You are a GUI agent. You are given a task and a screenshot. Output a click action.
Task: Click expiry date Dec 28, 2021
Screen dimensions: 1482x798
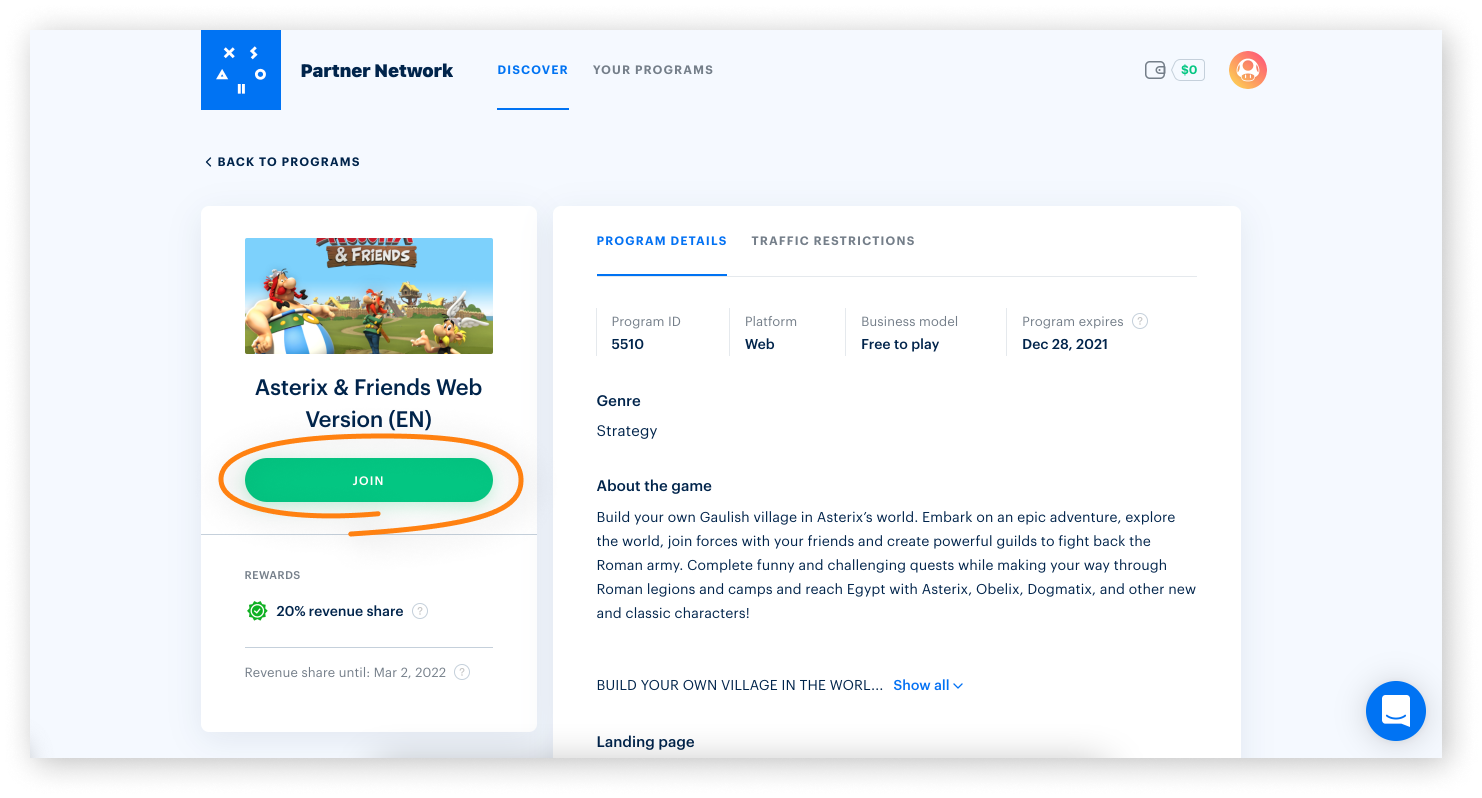click(x=1065, y=344)
